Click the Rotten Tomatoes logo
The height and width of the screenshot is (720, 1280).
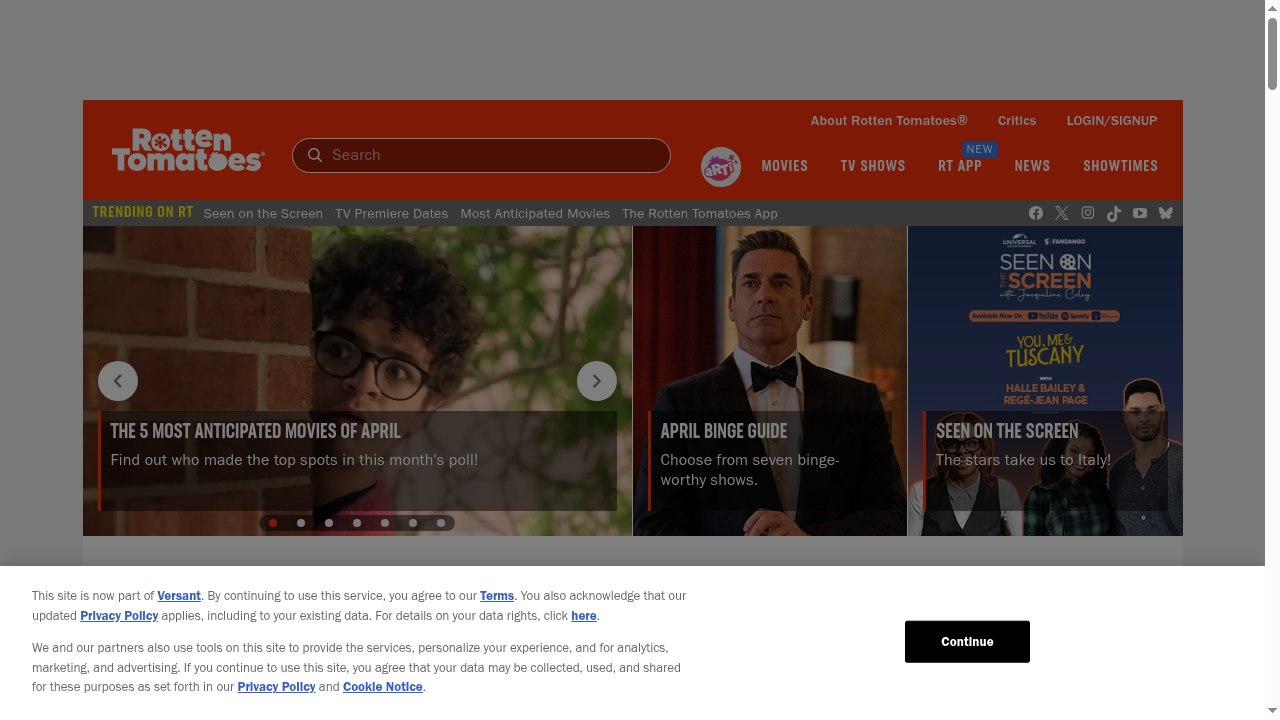[188, 149]
